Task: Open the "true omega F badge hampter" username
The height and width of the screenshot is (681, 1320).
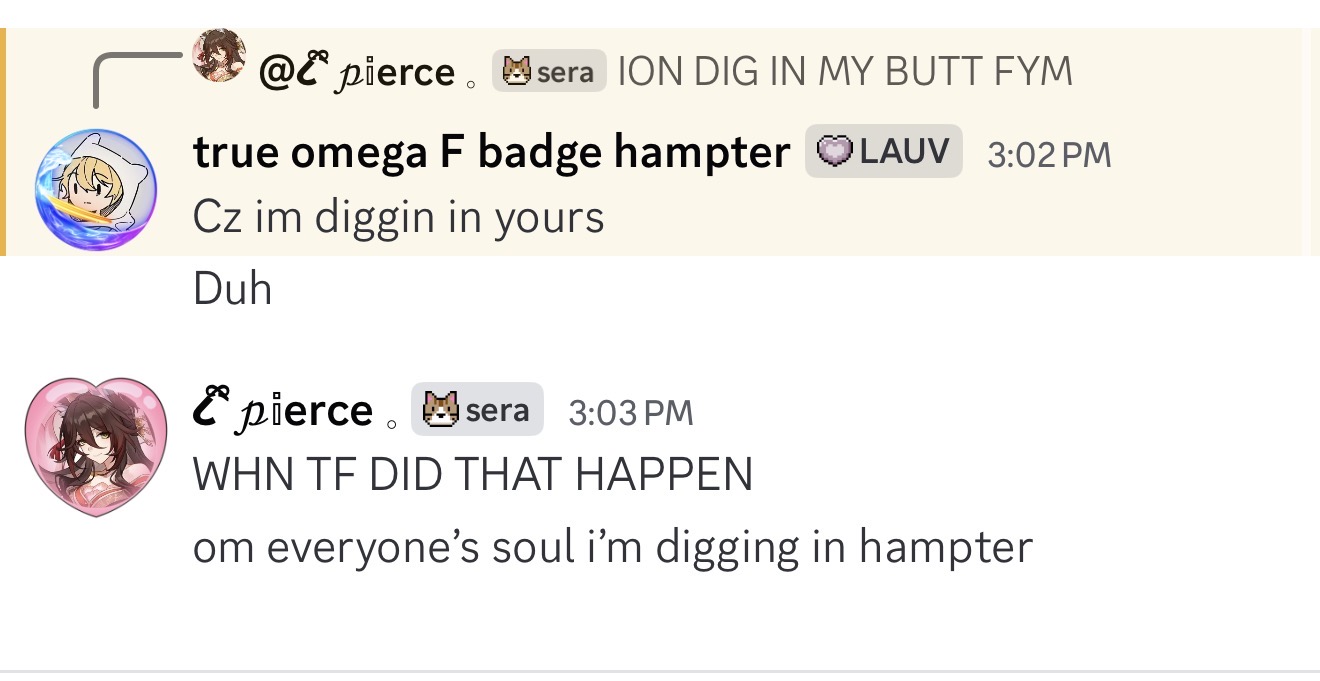Action: (x=491, y=152)
